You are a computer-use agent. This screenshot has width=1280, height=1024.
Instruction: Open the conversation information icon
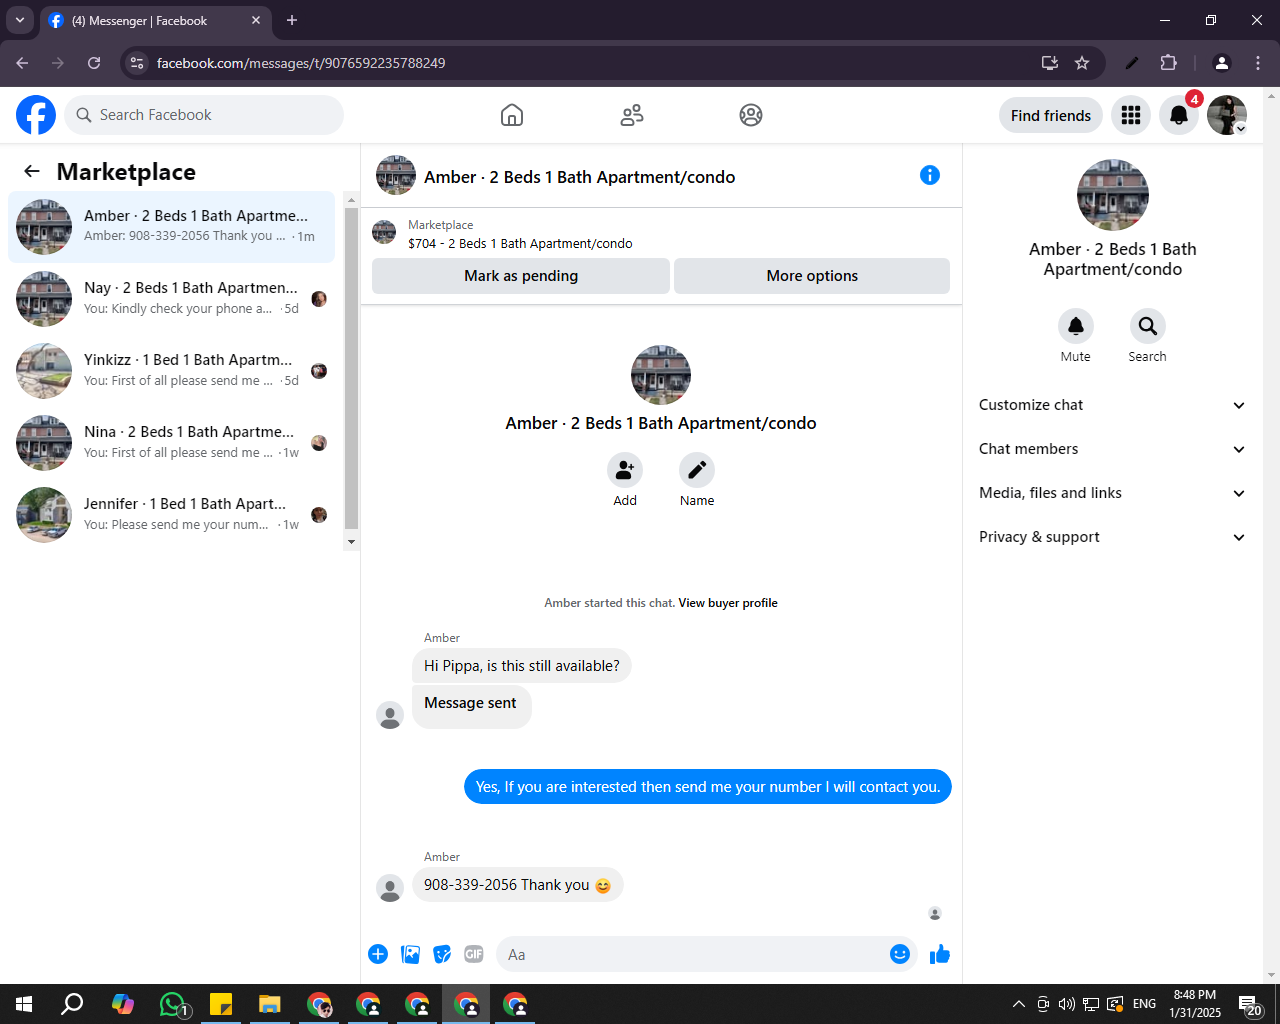930,175
